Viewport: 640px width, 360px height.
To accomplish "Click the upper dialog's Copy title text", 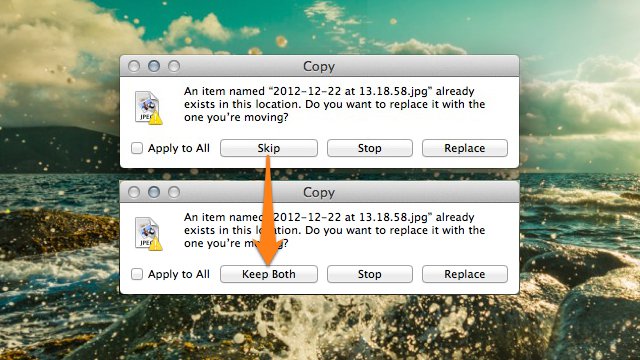I will [x=319, y=67].
